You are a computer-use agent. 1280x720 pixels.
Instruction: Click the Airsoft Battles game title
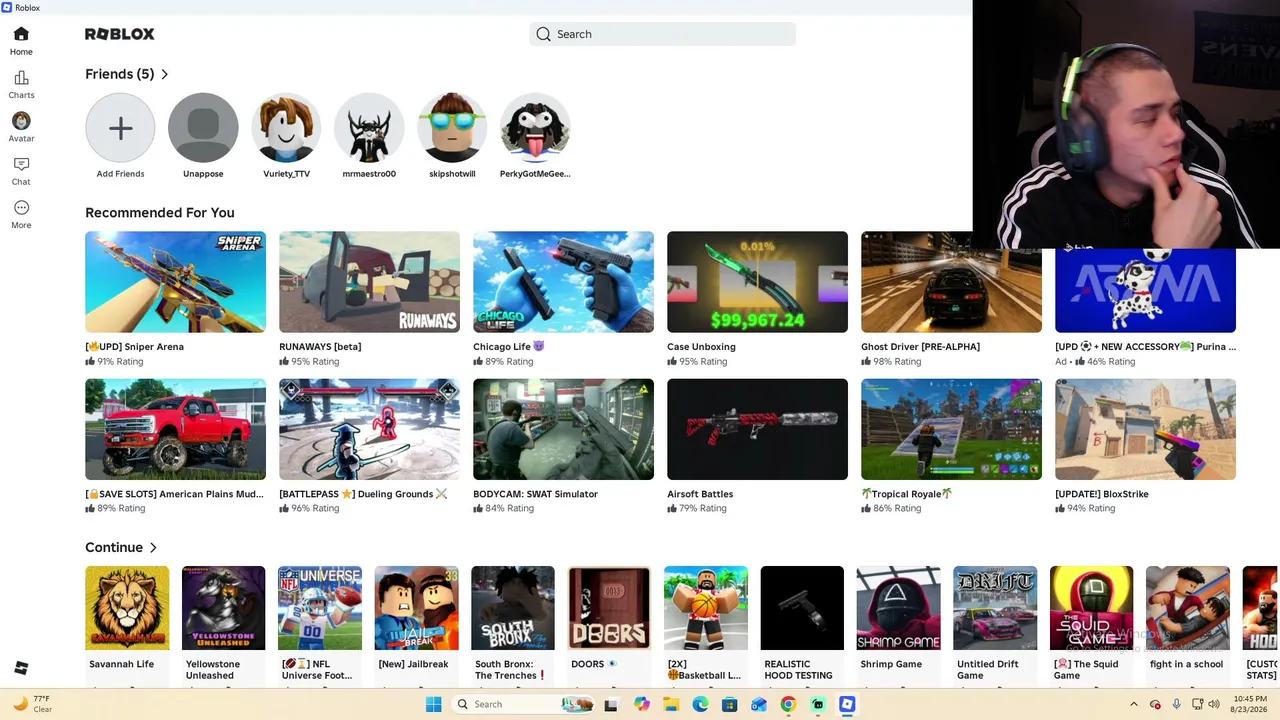pos(700,494)
